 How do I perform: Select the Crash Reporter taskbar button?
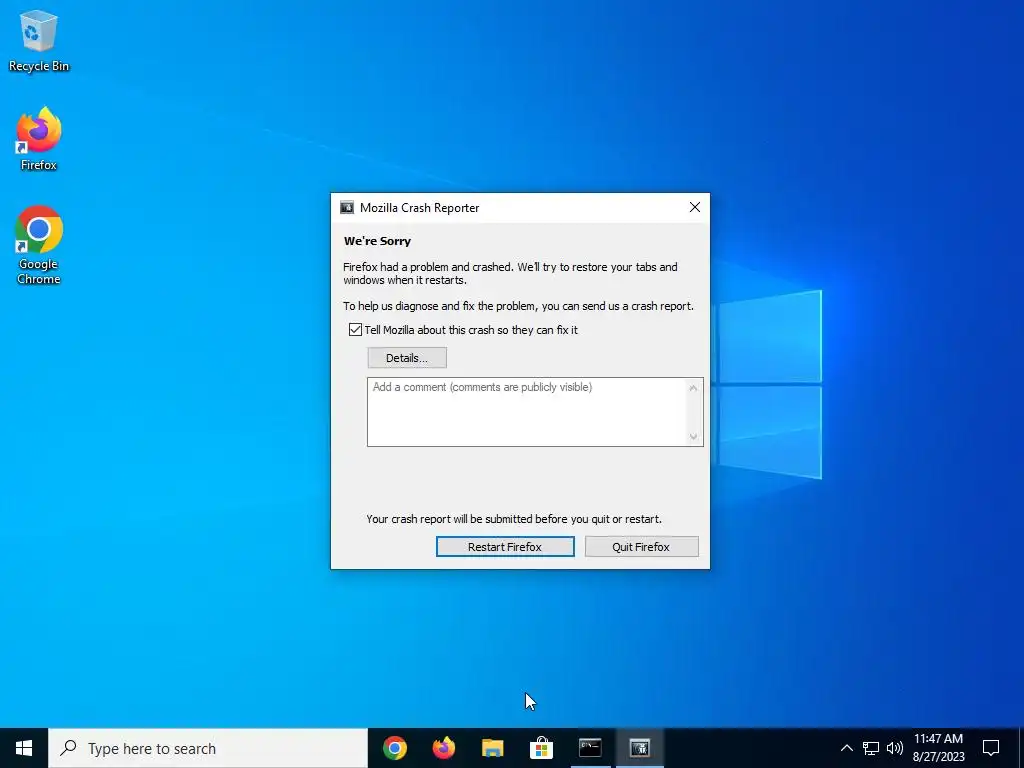click(639, 748)
